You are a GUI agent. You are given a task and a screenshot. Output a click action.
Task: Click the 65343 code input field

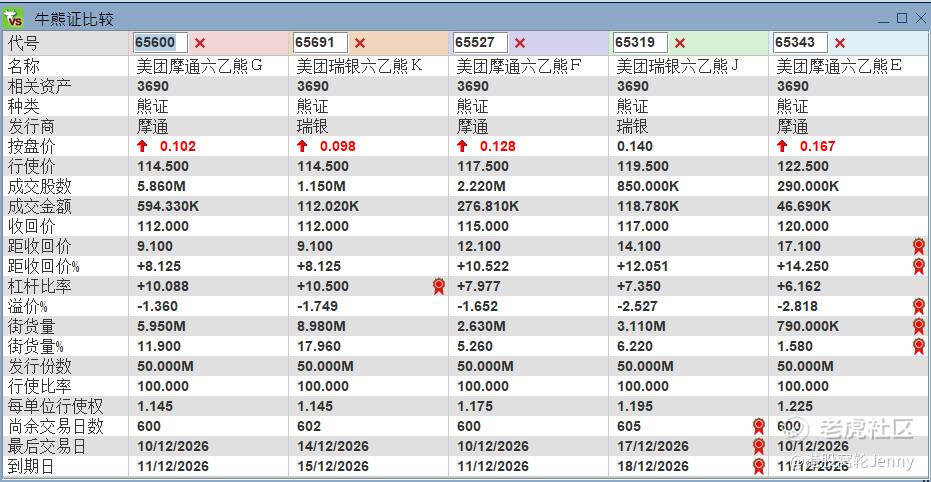(800, 43)
